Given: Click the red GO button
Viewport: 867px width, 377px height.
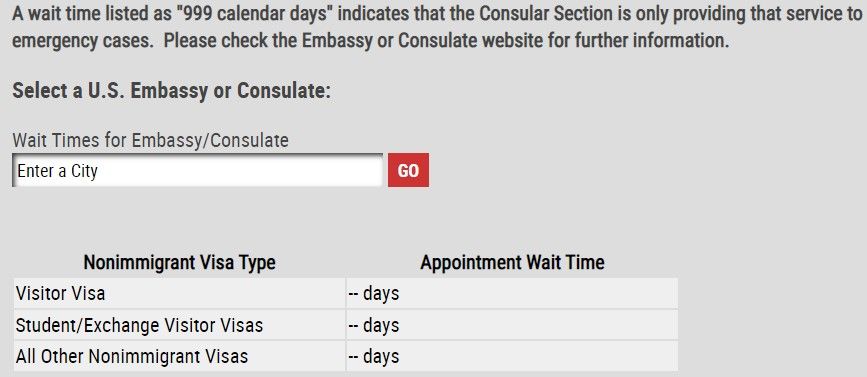Looking at the screenshot, I should pyautogui.click(x=408, y=170).
